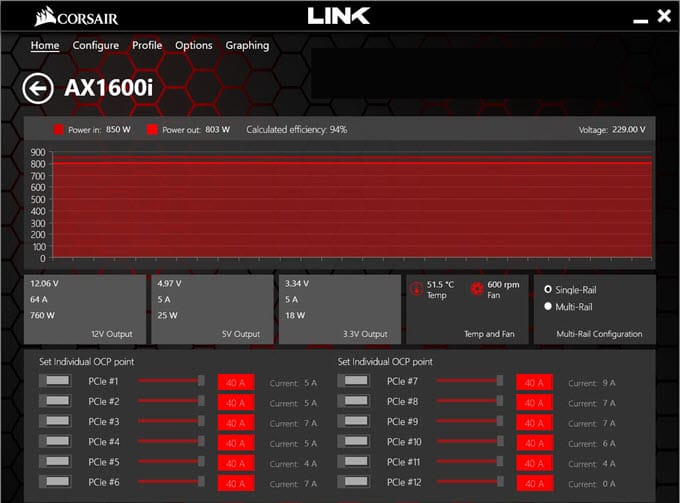Image resolution: width=680 pixels, height=503 pixels.
Task: Toggle the PCIe #3 OCP switch
Action: (x=55, y=421)
